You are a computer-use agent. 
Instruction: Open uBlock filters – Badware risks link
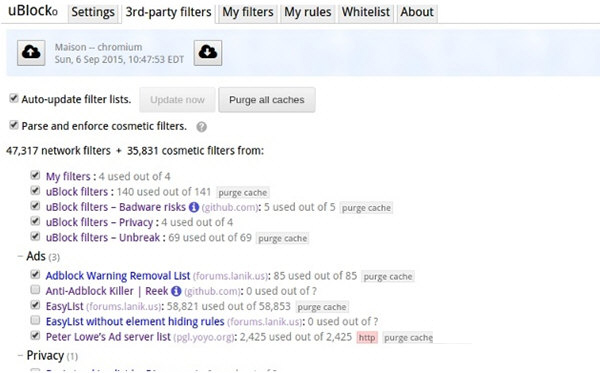(x=116, y=207)
